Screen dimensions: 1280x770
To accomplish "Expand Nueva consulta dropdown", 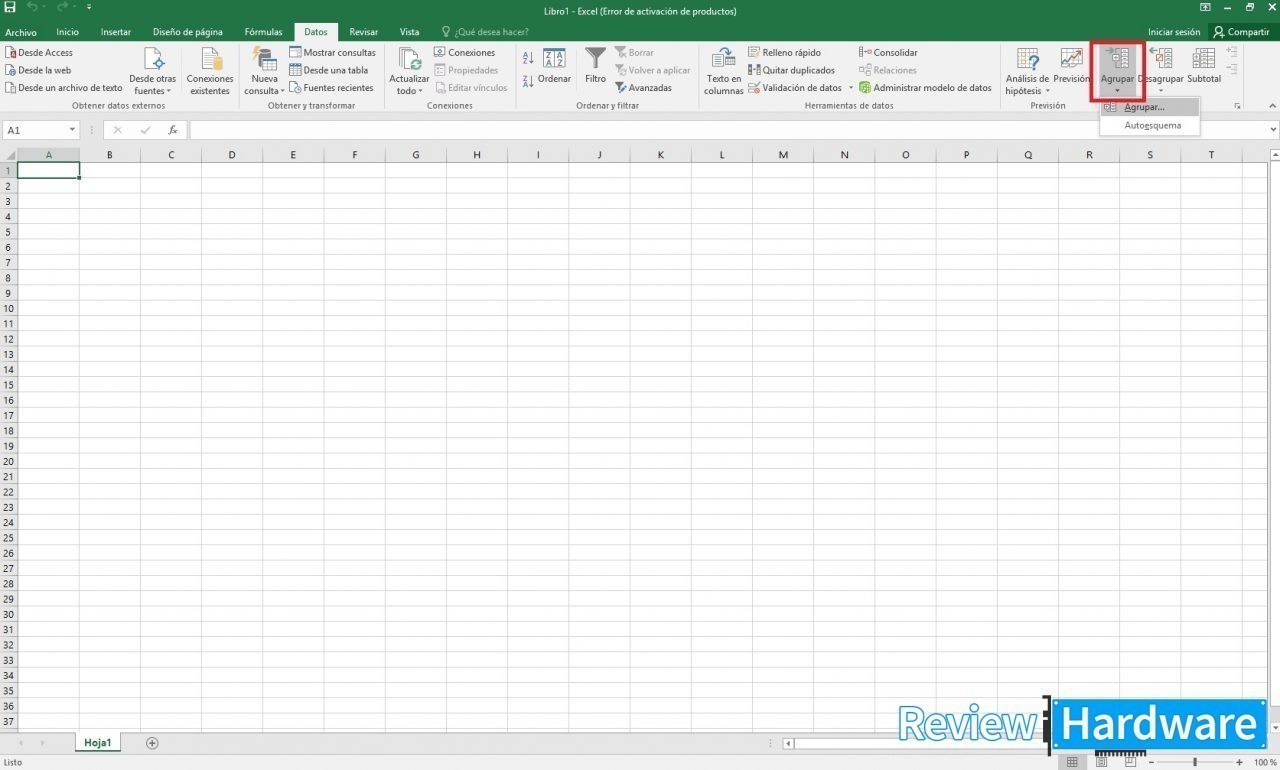I will tap(264, 71).
